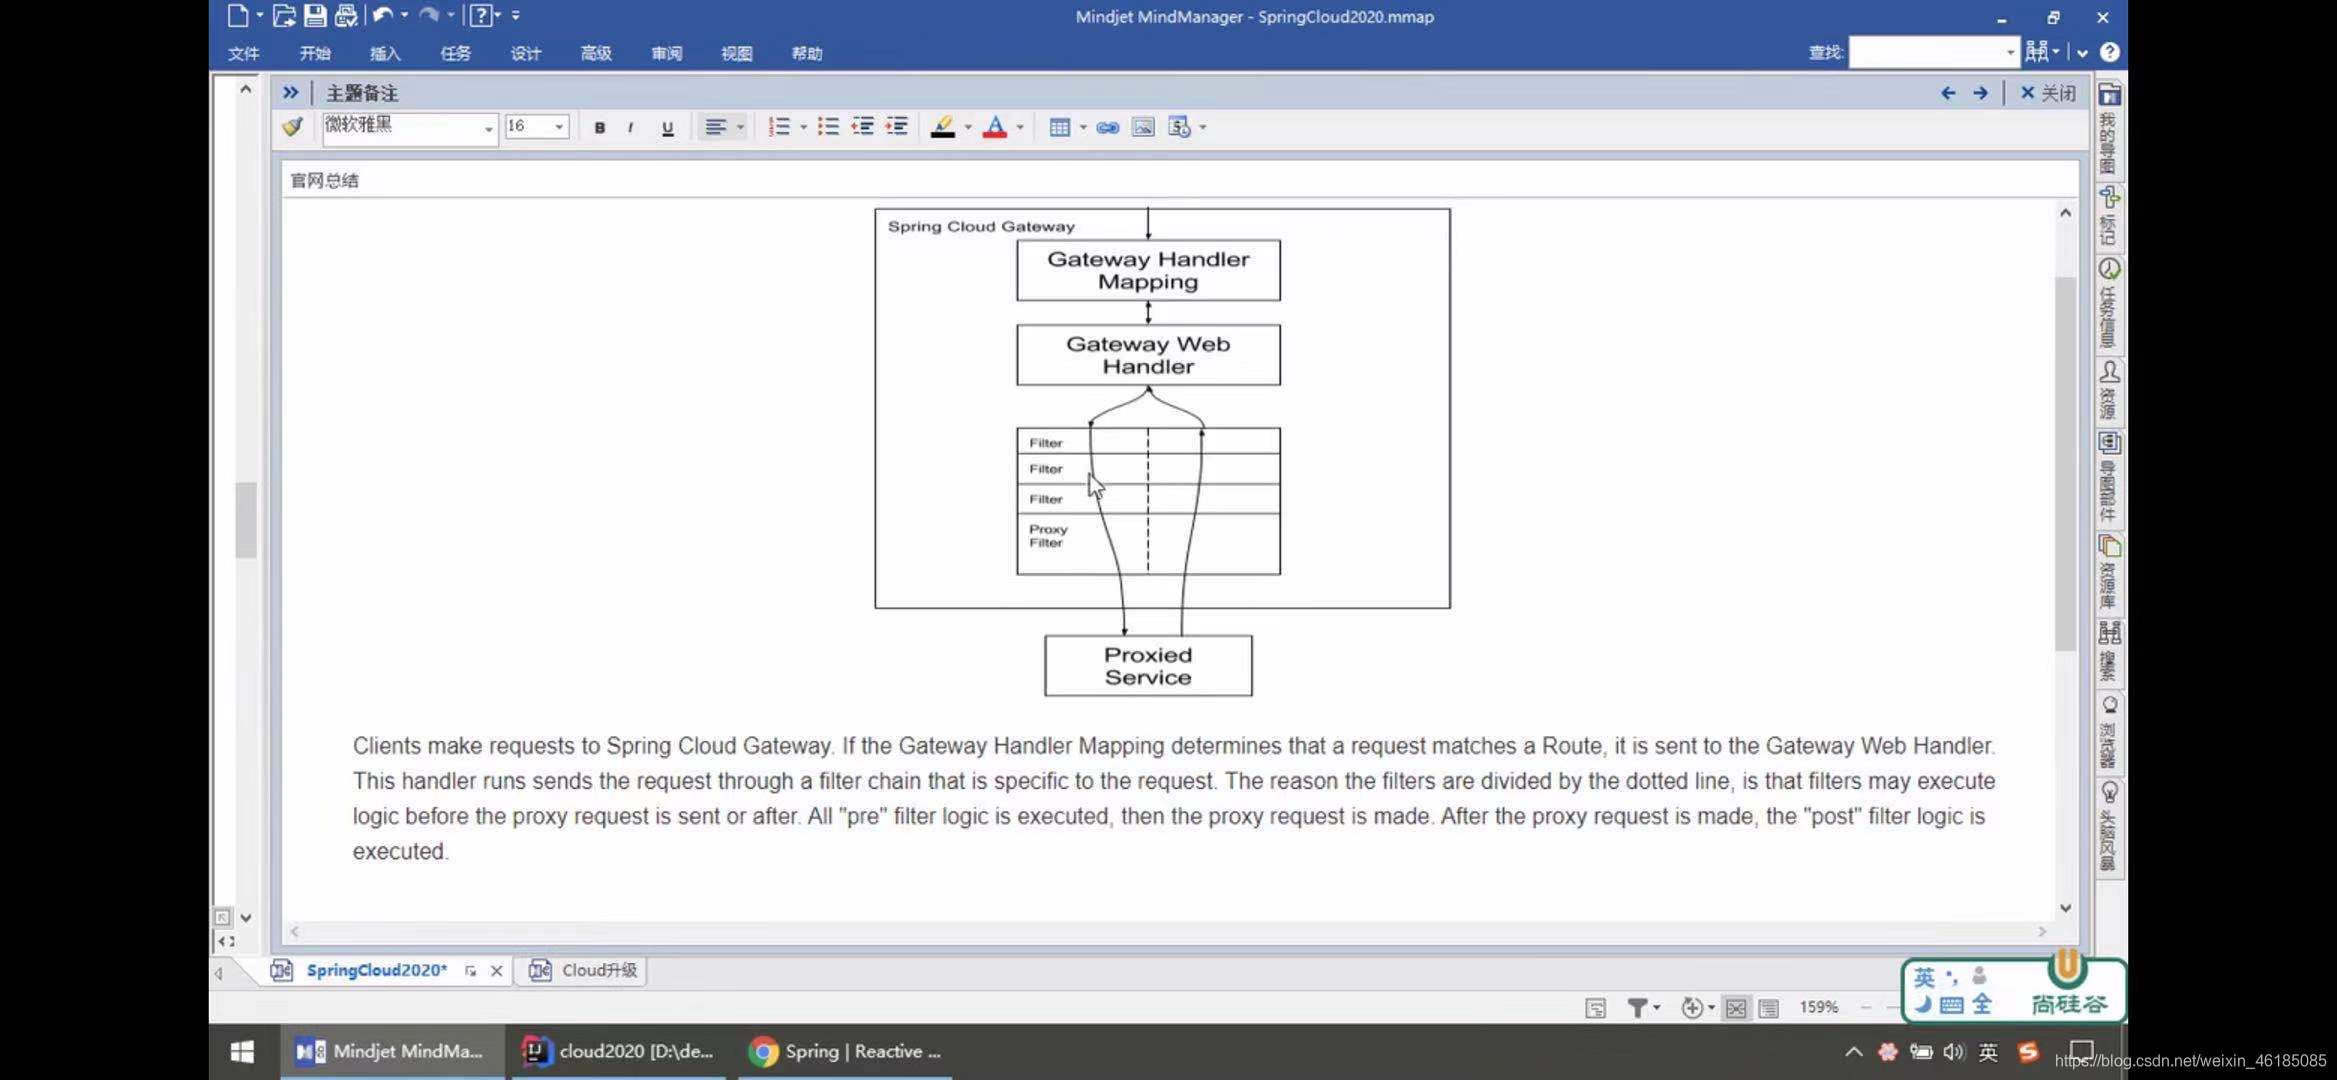Open the map parts side panel icon

2109,443
